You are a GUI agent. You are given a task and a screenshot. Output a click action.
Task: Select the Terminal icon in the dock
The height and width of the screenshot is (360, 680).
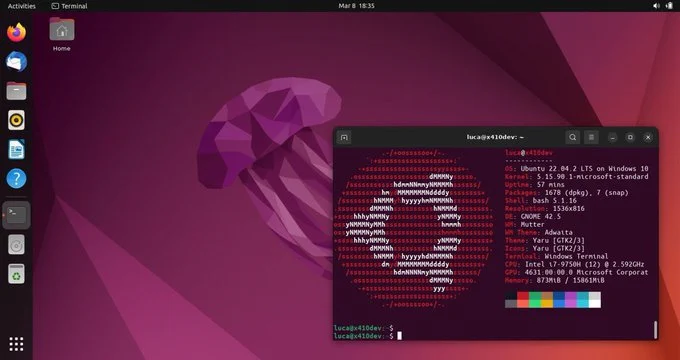point(16,215)
